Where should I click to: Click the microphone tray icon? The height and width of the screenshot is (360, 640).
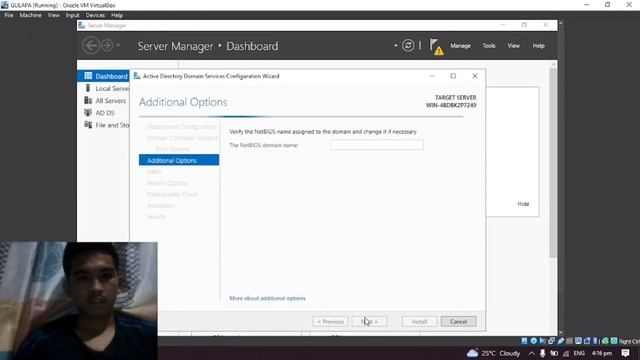pos(542,353)
